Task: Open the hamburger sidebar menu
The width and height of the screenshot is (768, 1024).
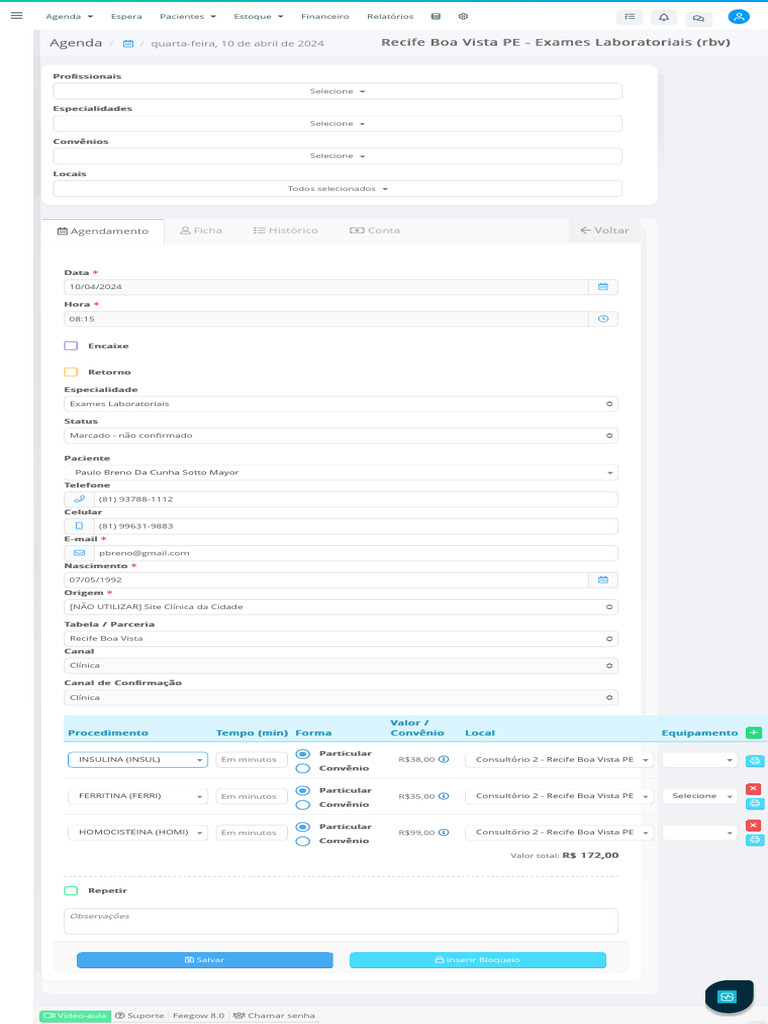Action: (x=16, y=15)
